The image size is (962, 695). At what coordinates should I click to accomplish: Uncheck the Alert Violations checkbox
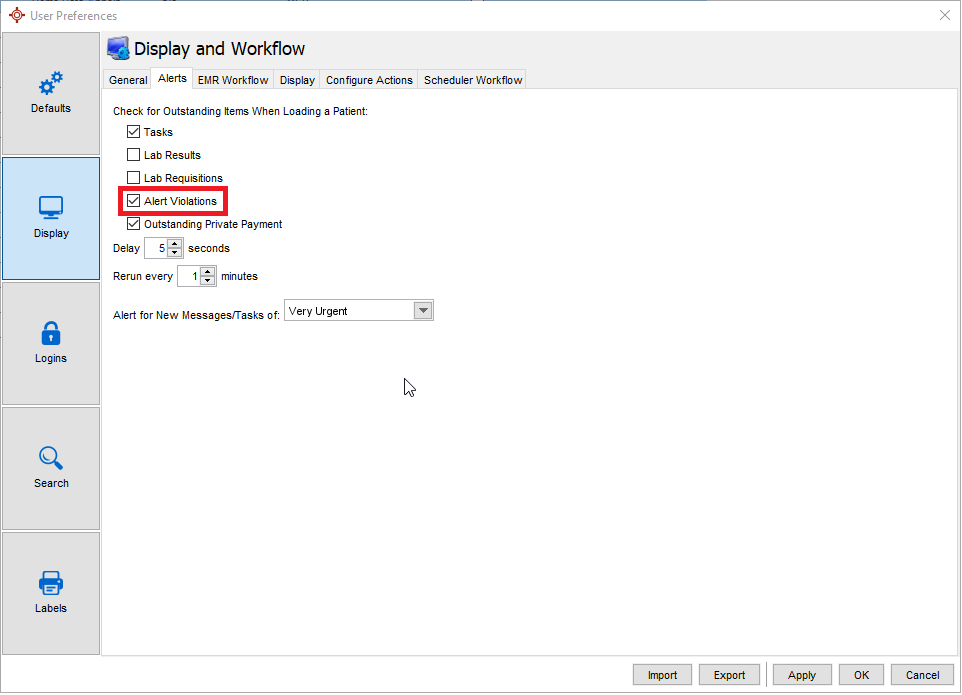134,201
